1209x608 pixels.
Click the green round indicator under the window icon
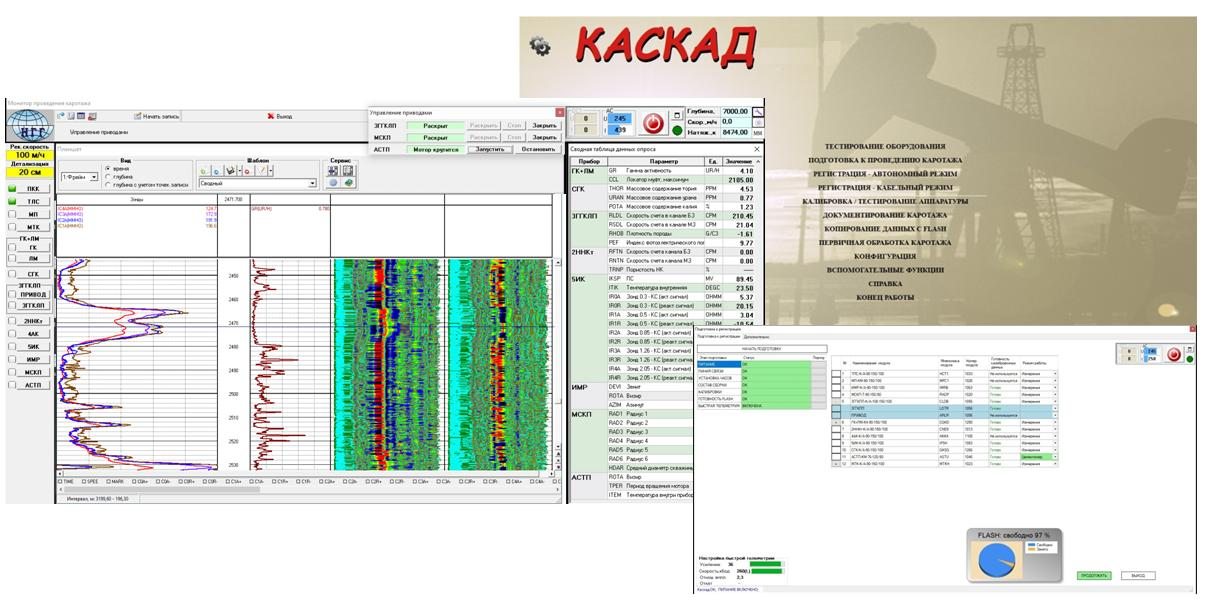point(677,131)
